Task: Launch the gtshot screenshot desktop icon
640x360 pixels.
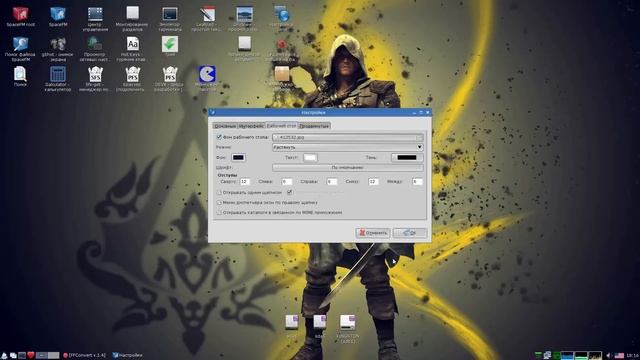Action: 58,44
